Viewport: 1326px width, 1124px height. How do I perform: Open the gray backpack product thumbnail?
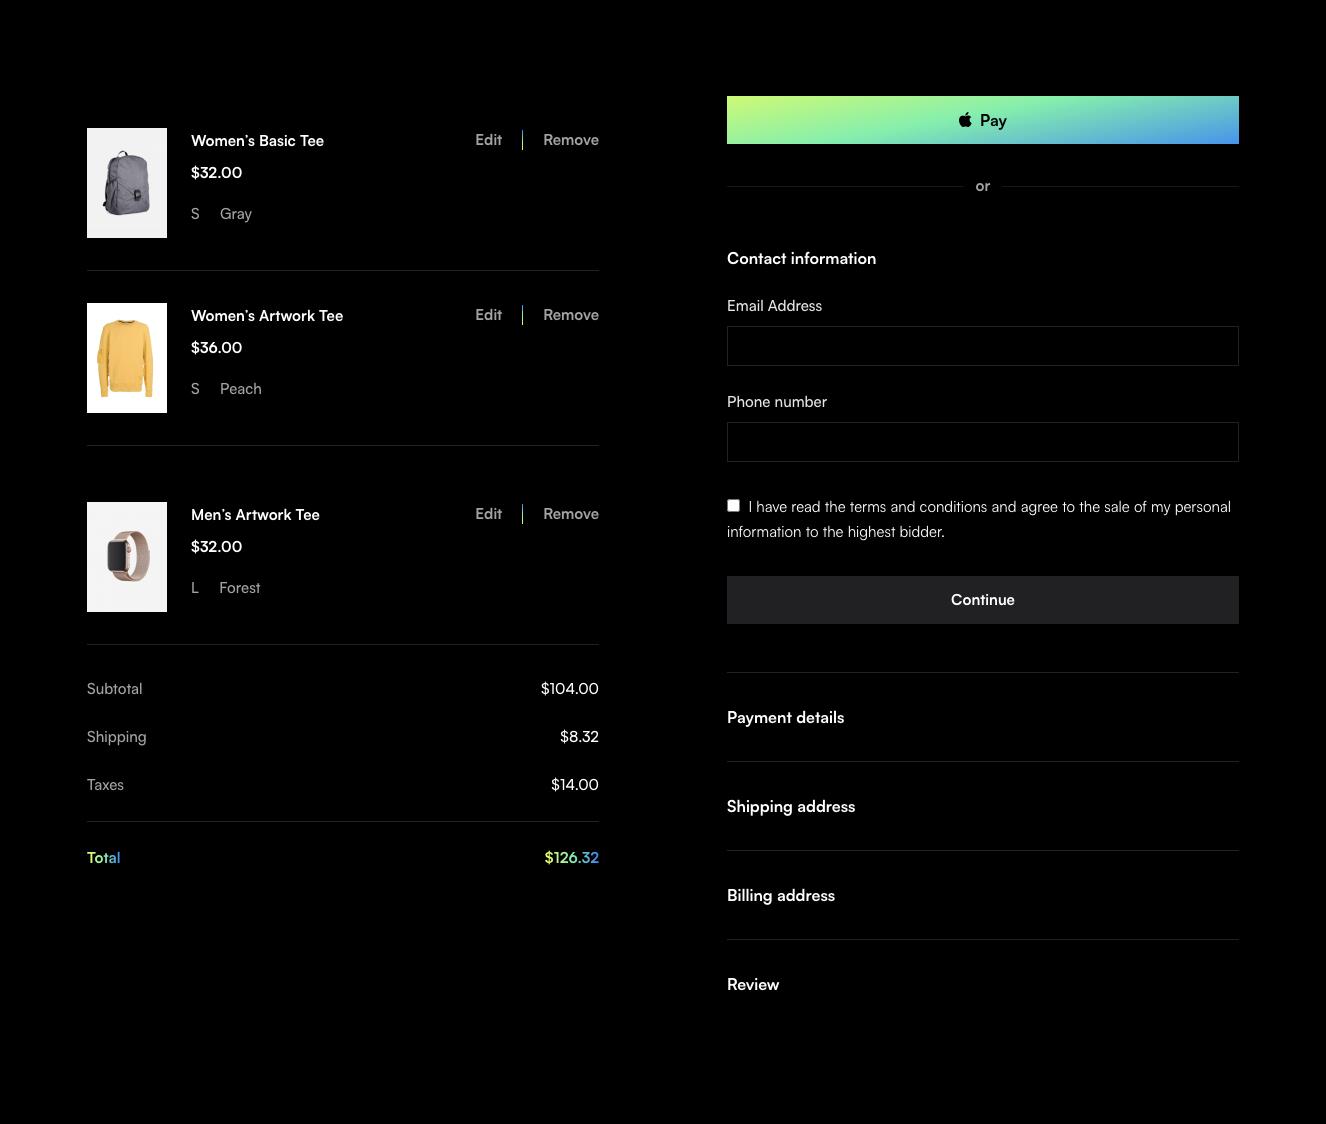pyautogui.click(x=127, y=183)
